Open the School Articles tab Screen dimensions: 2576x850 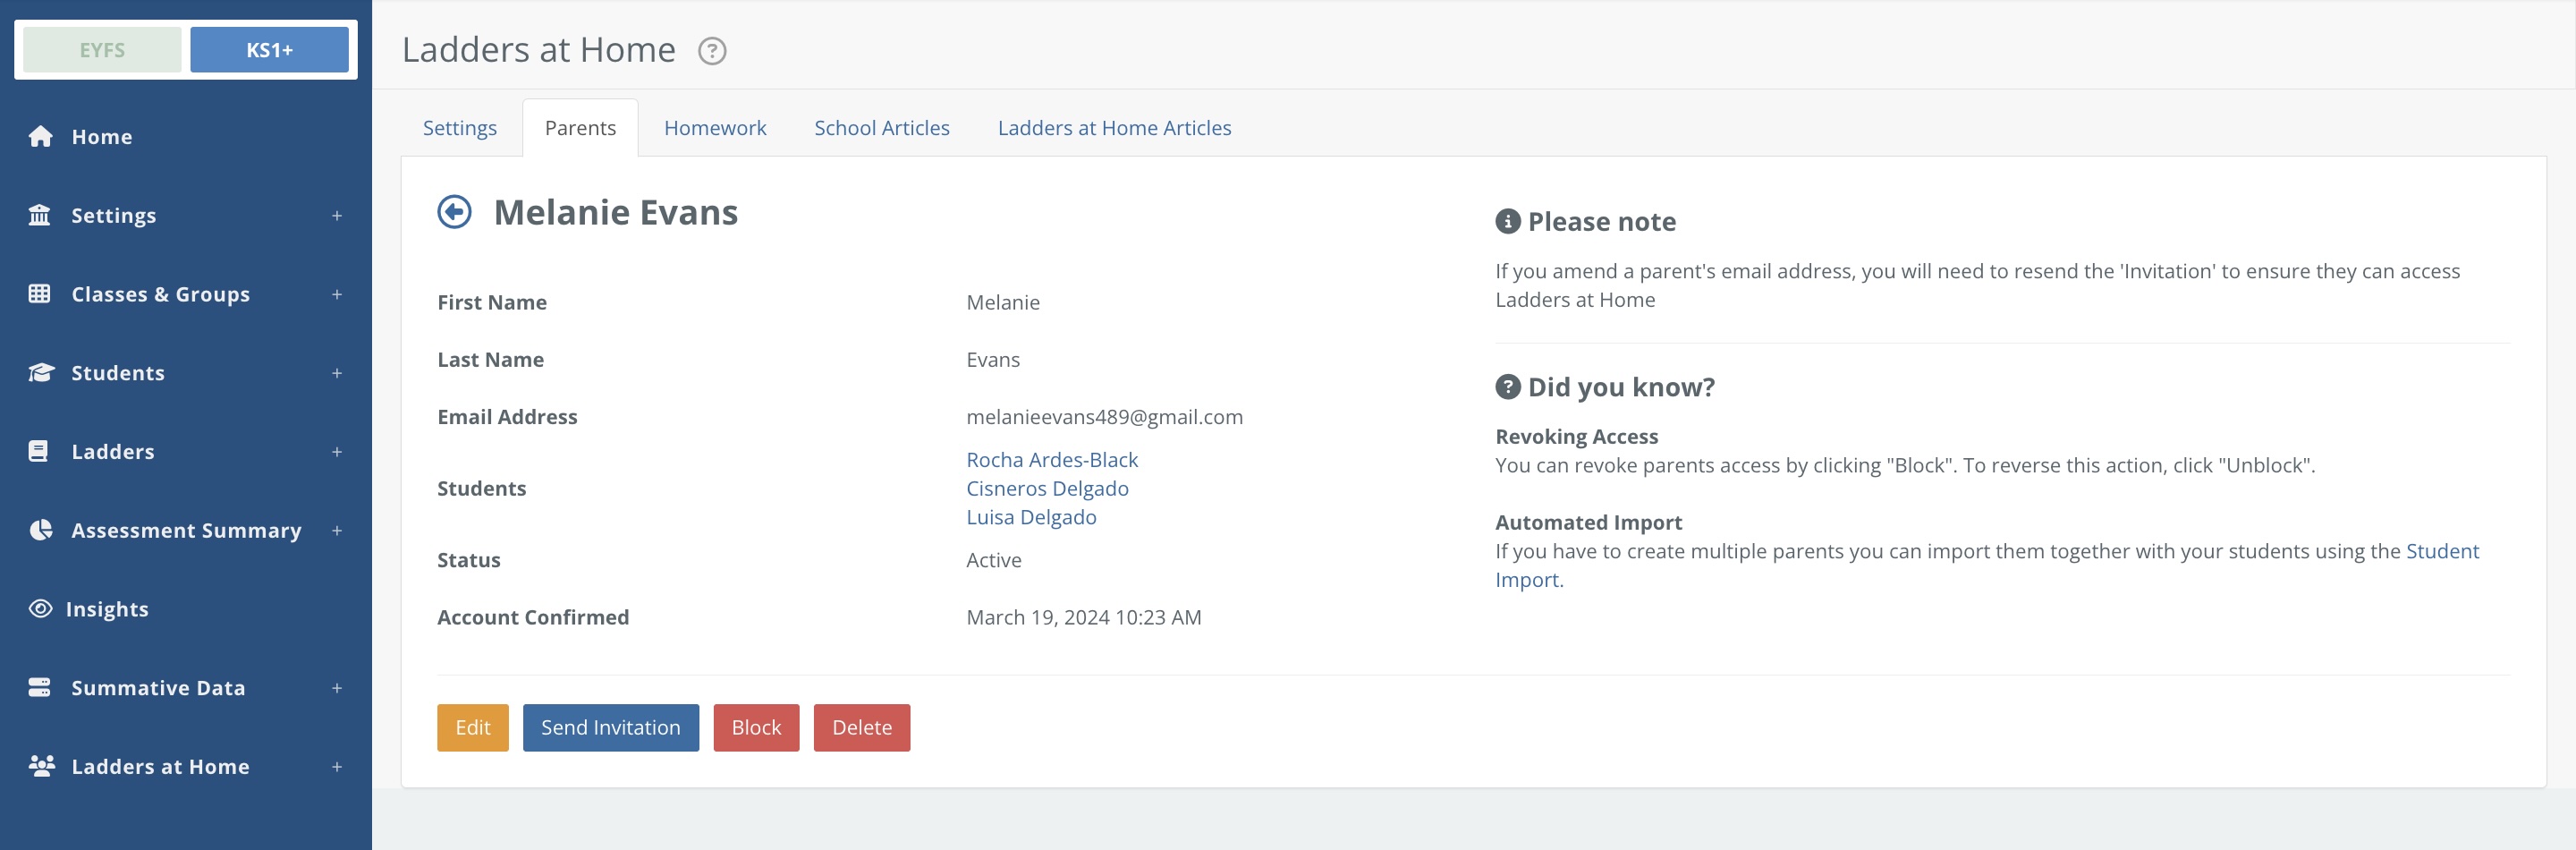pyautogui.click(x=881, y=128)
